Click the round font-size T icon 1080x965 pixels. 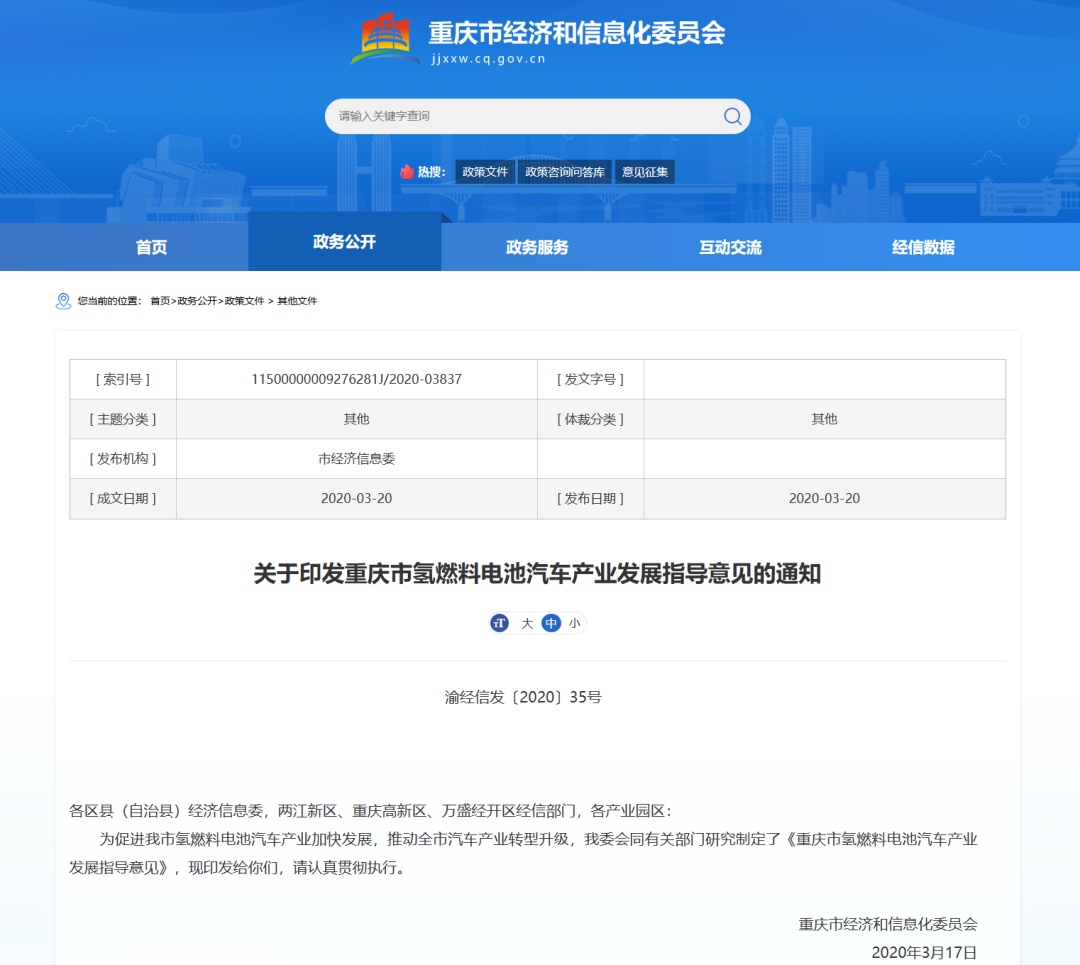point(498,623)
